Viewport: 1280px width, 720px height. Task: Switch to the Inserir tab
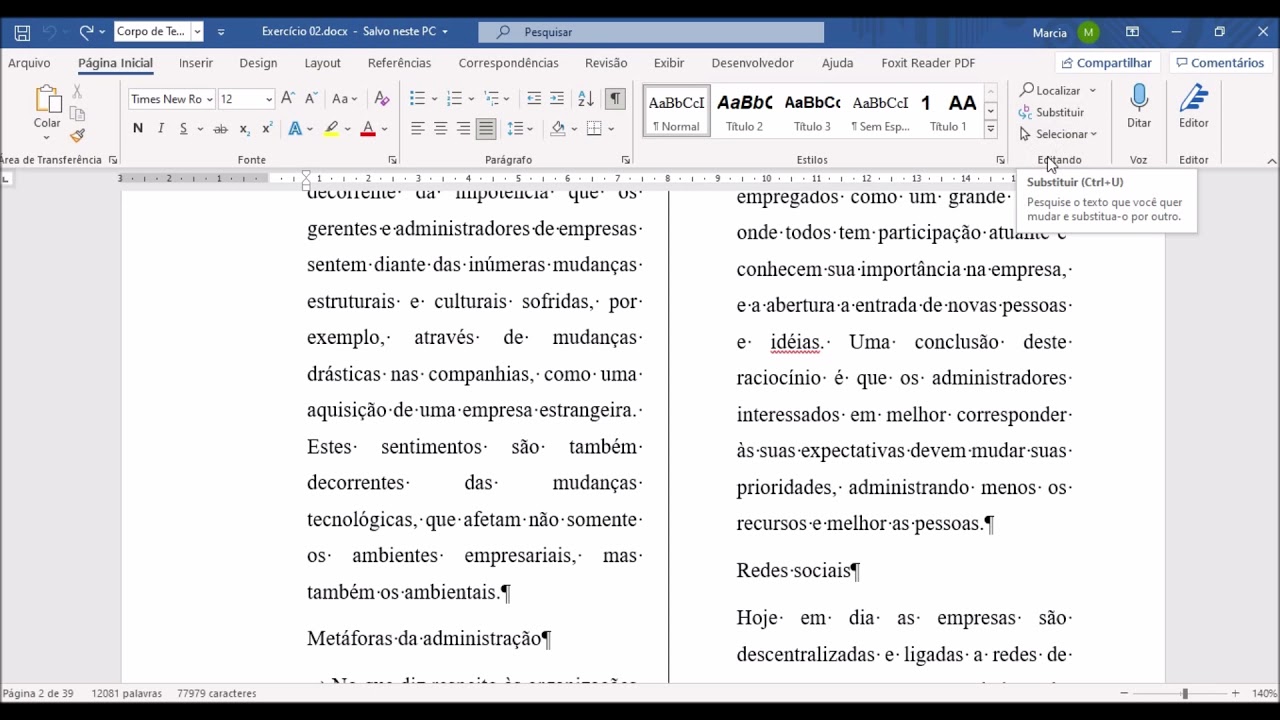click(196, 63)
